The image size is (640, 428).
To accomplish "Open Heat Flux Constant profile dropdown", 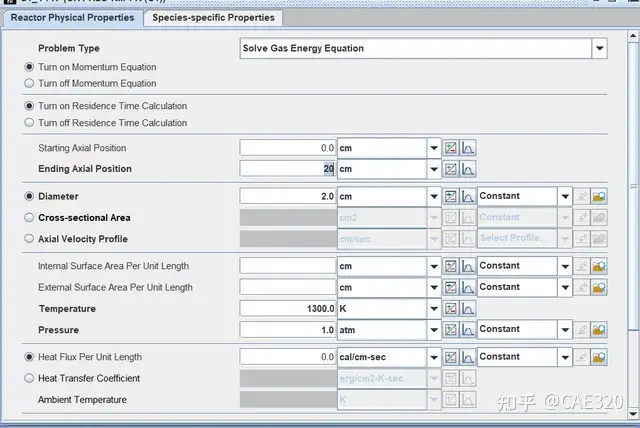I will (x=565, y=357).
